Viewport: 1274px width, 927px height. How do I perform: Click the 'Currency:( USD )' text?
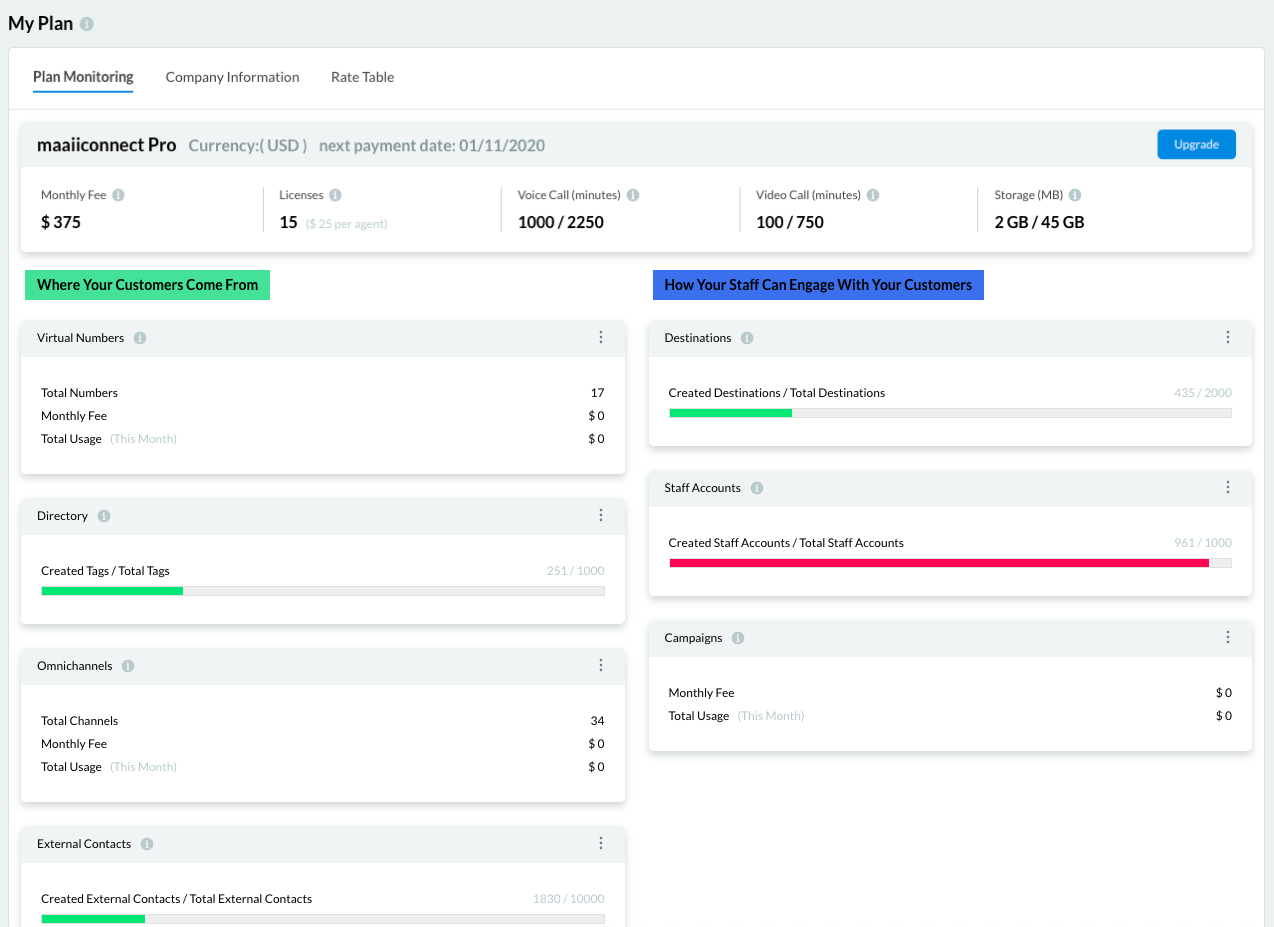(x=248, y=145)
